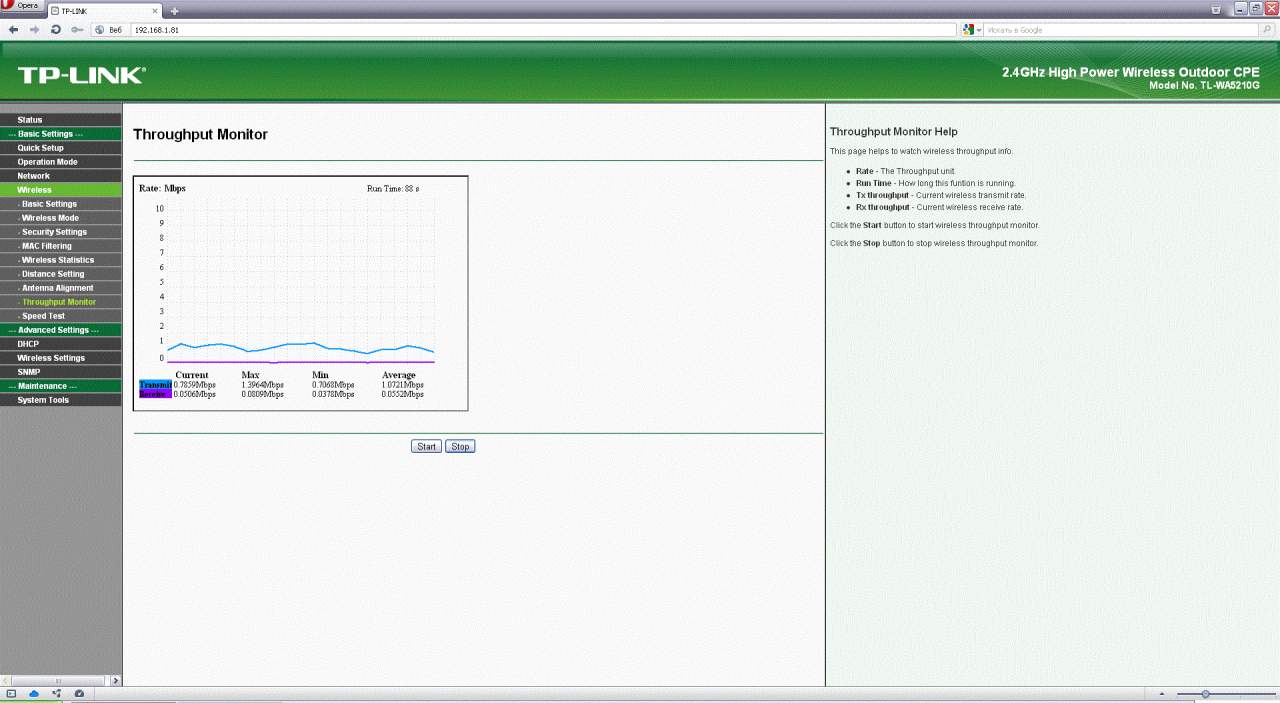Click the Model No. TL-WA5210G text

pyautogui.click(x=1204, y=86)
